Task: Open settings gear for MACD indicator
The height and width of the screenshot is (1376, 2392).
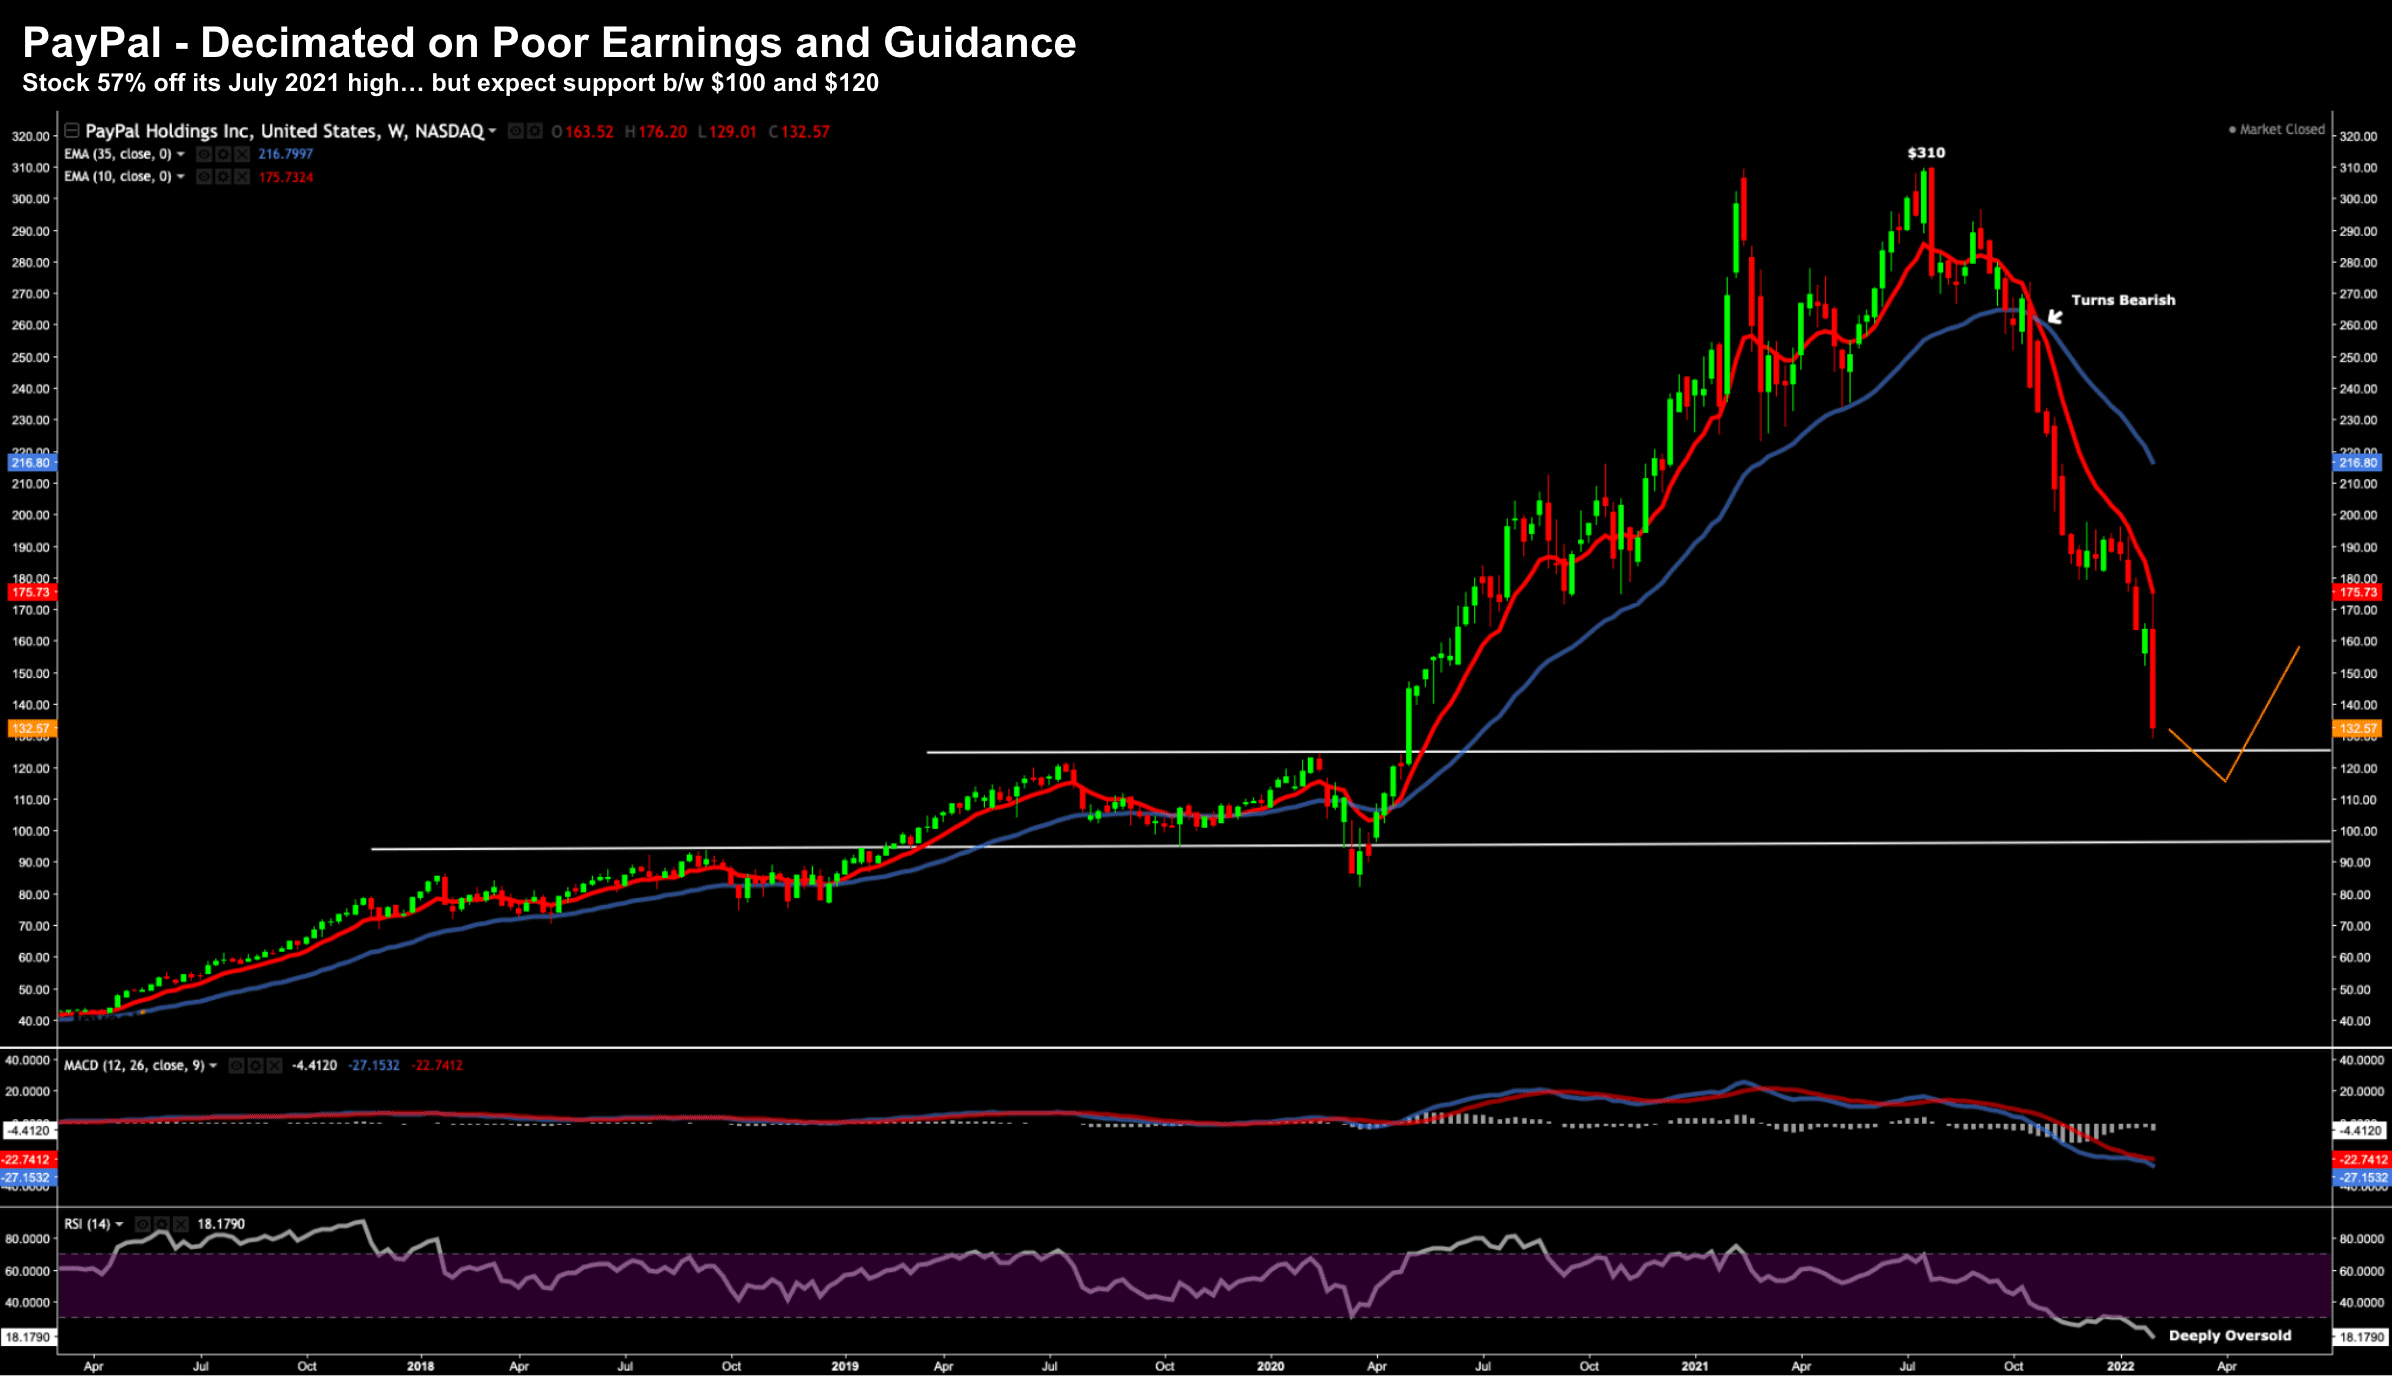Action: point(256,1066)
